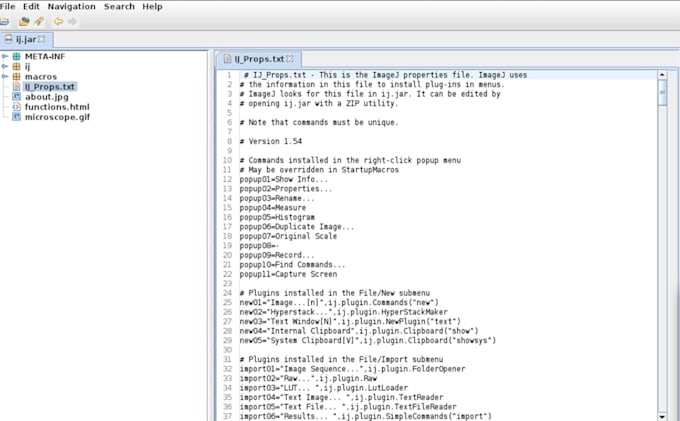The height and width of the screenshot is (421, 680).
Task: Click the scrollbar up arrow
Action: [662, 75]
